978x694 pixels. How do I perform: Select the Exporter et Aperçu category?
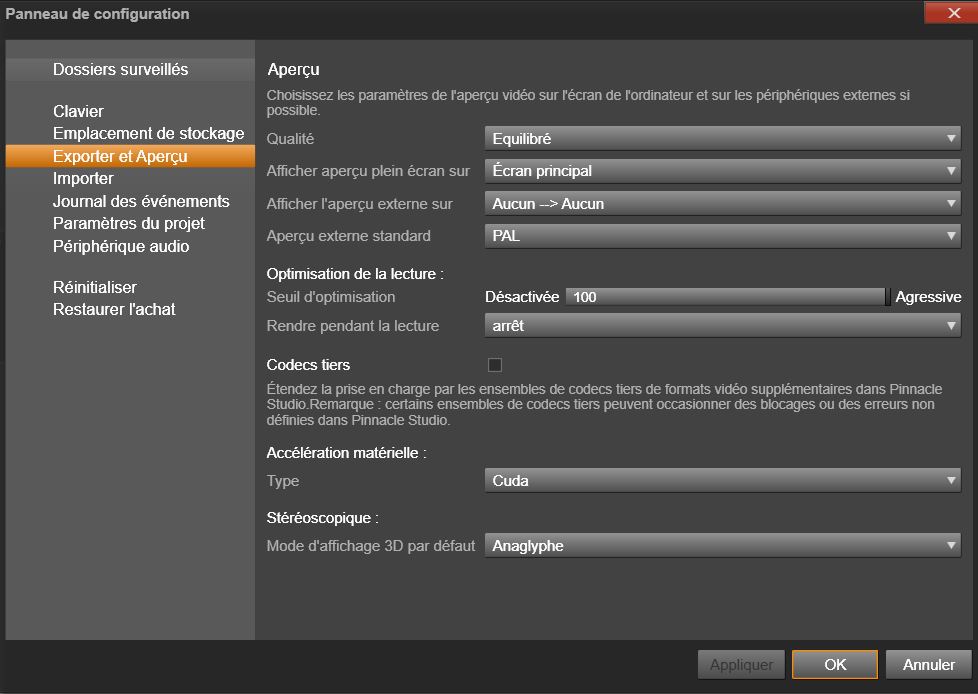click(130, 156)
